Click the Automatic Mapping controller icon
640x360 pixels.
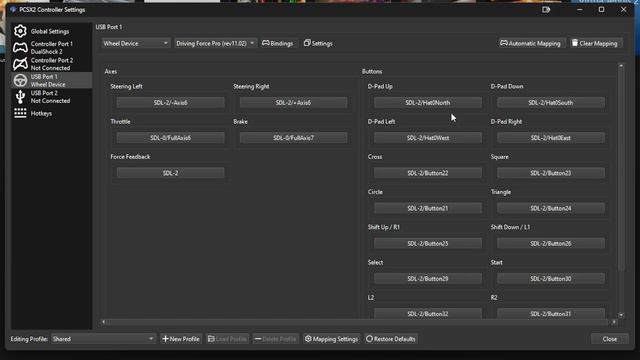(x=504, y=43)
